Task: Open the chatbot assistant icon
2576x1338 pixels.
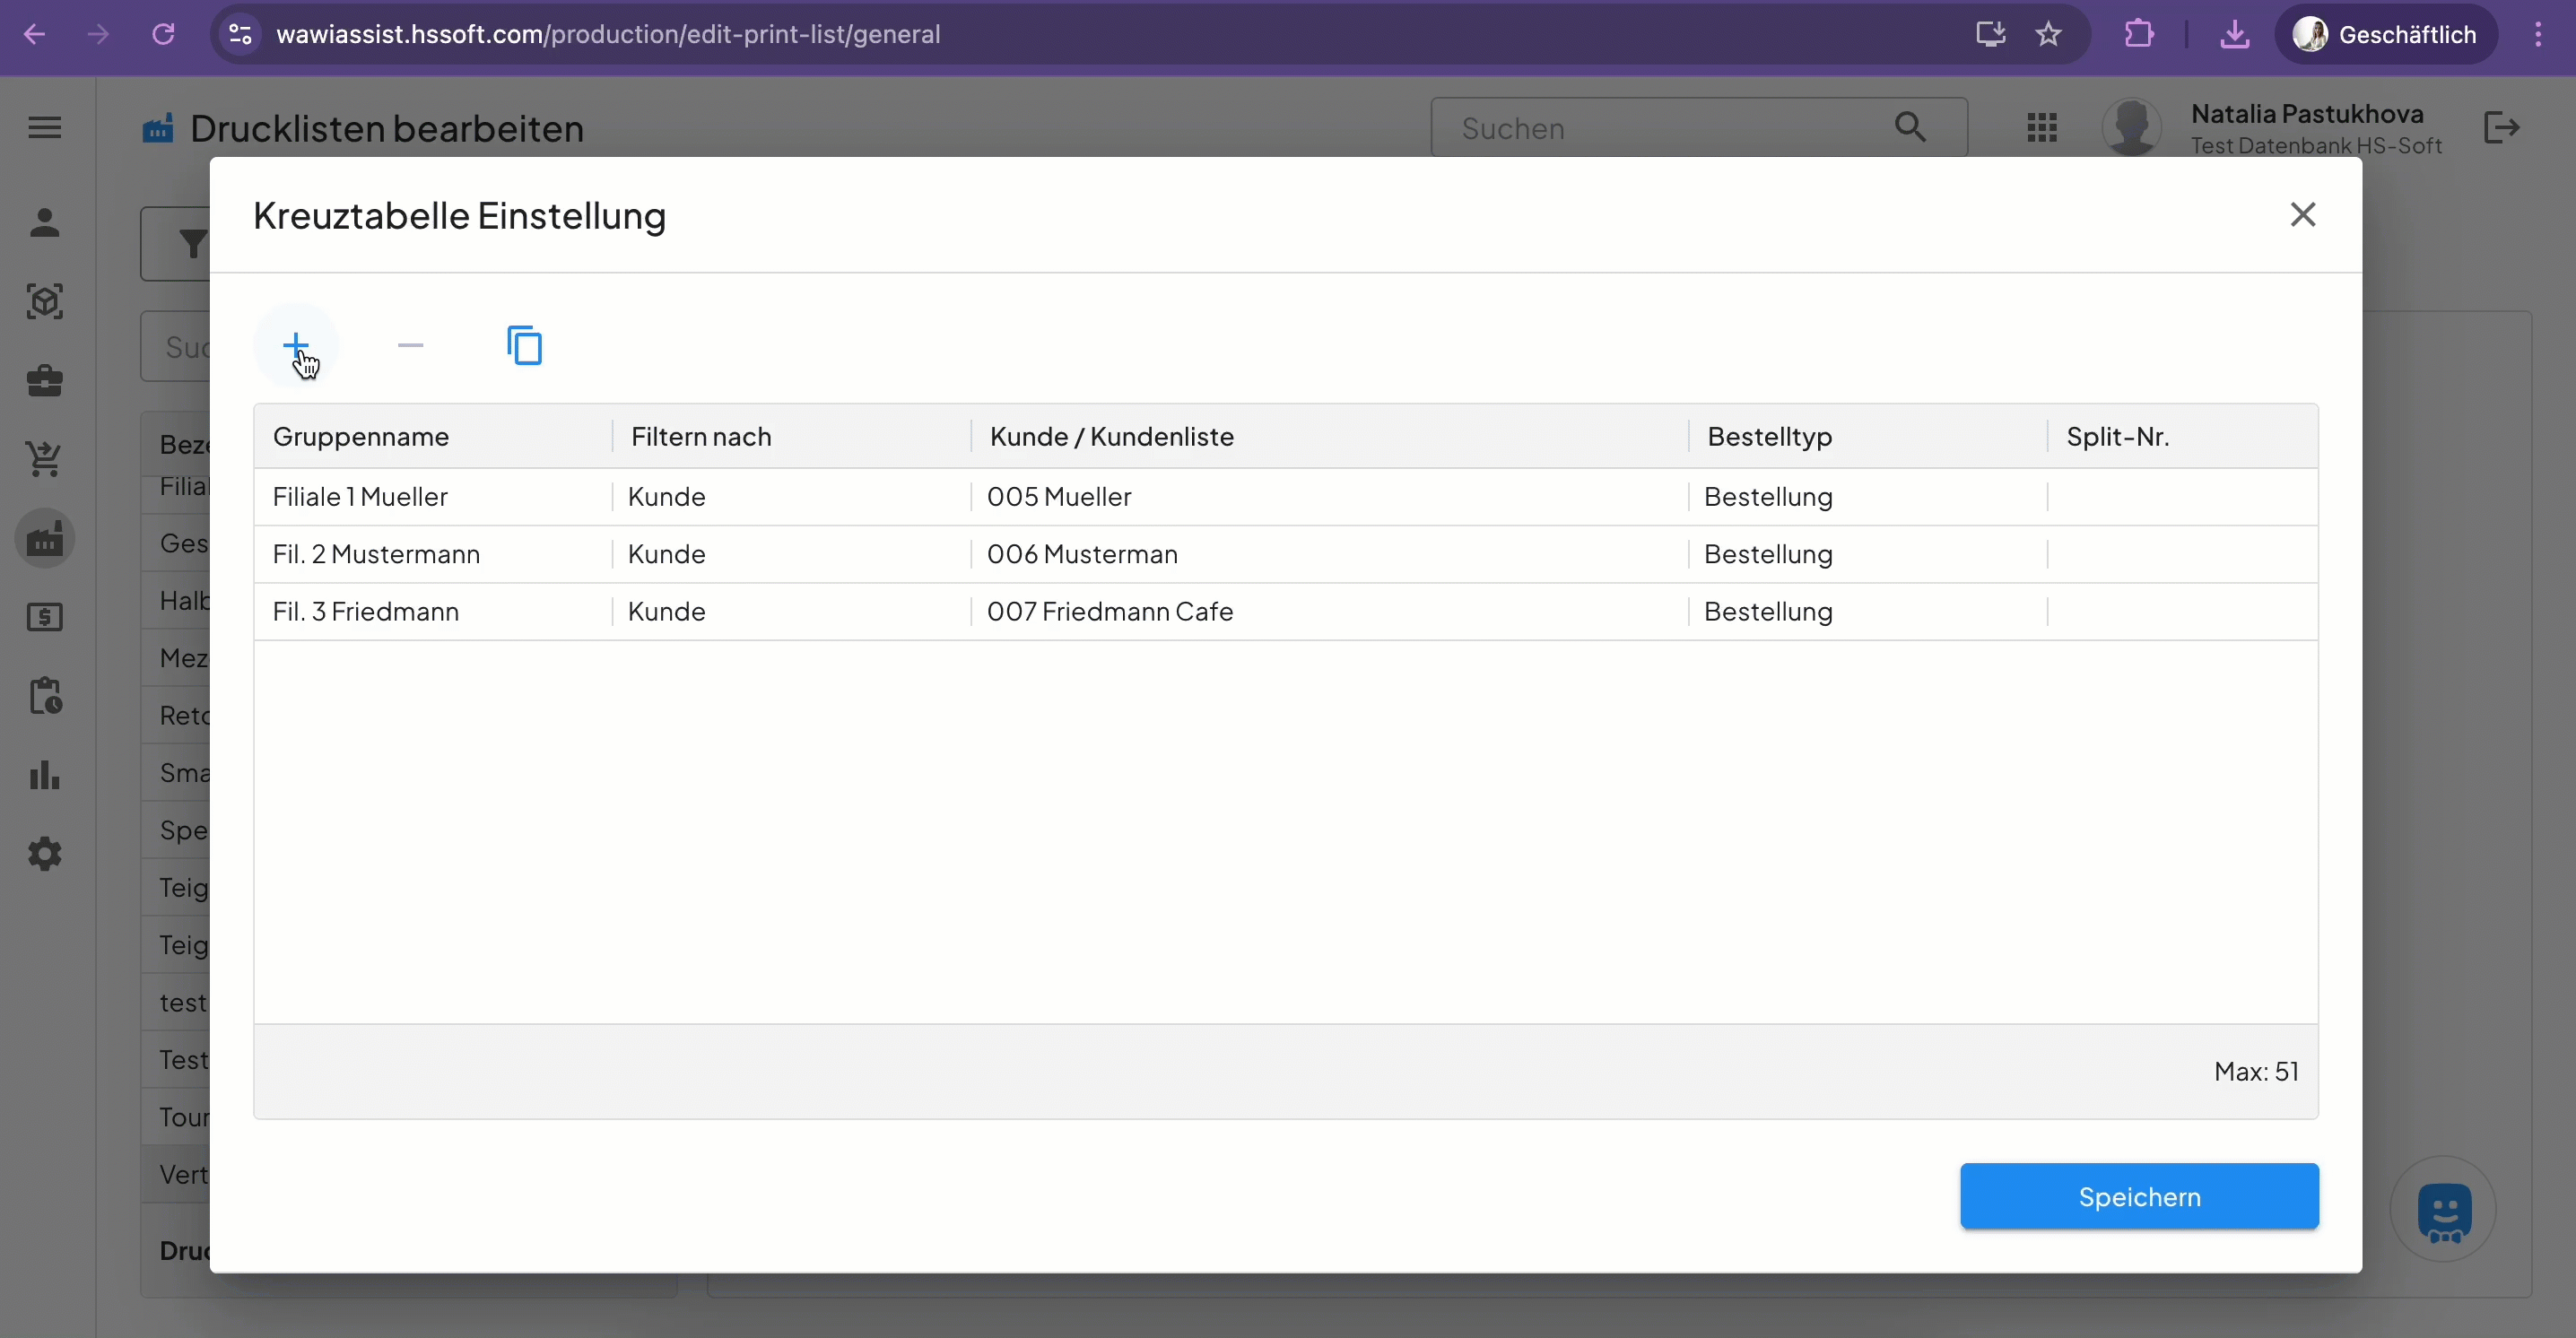Action: (x=2443, y=1210)
